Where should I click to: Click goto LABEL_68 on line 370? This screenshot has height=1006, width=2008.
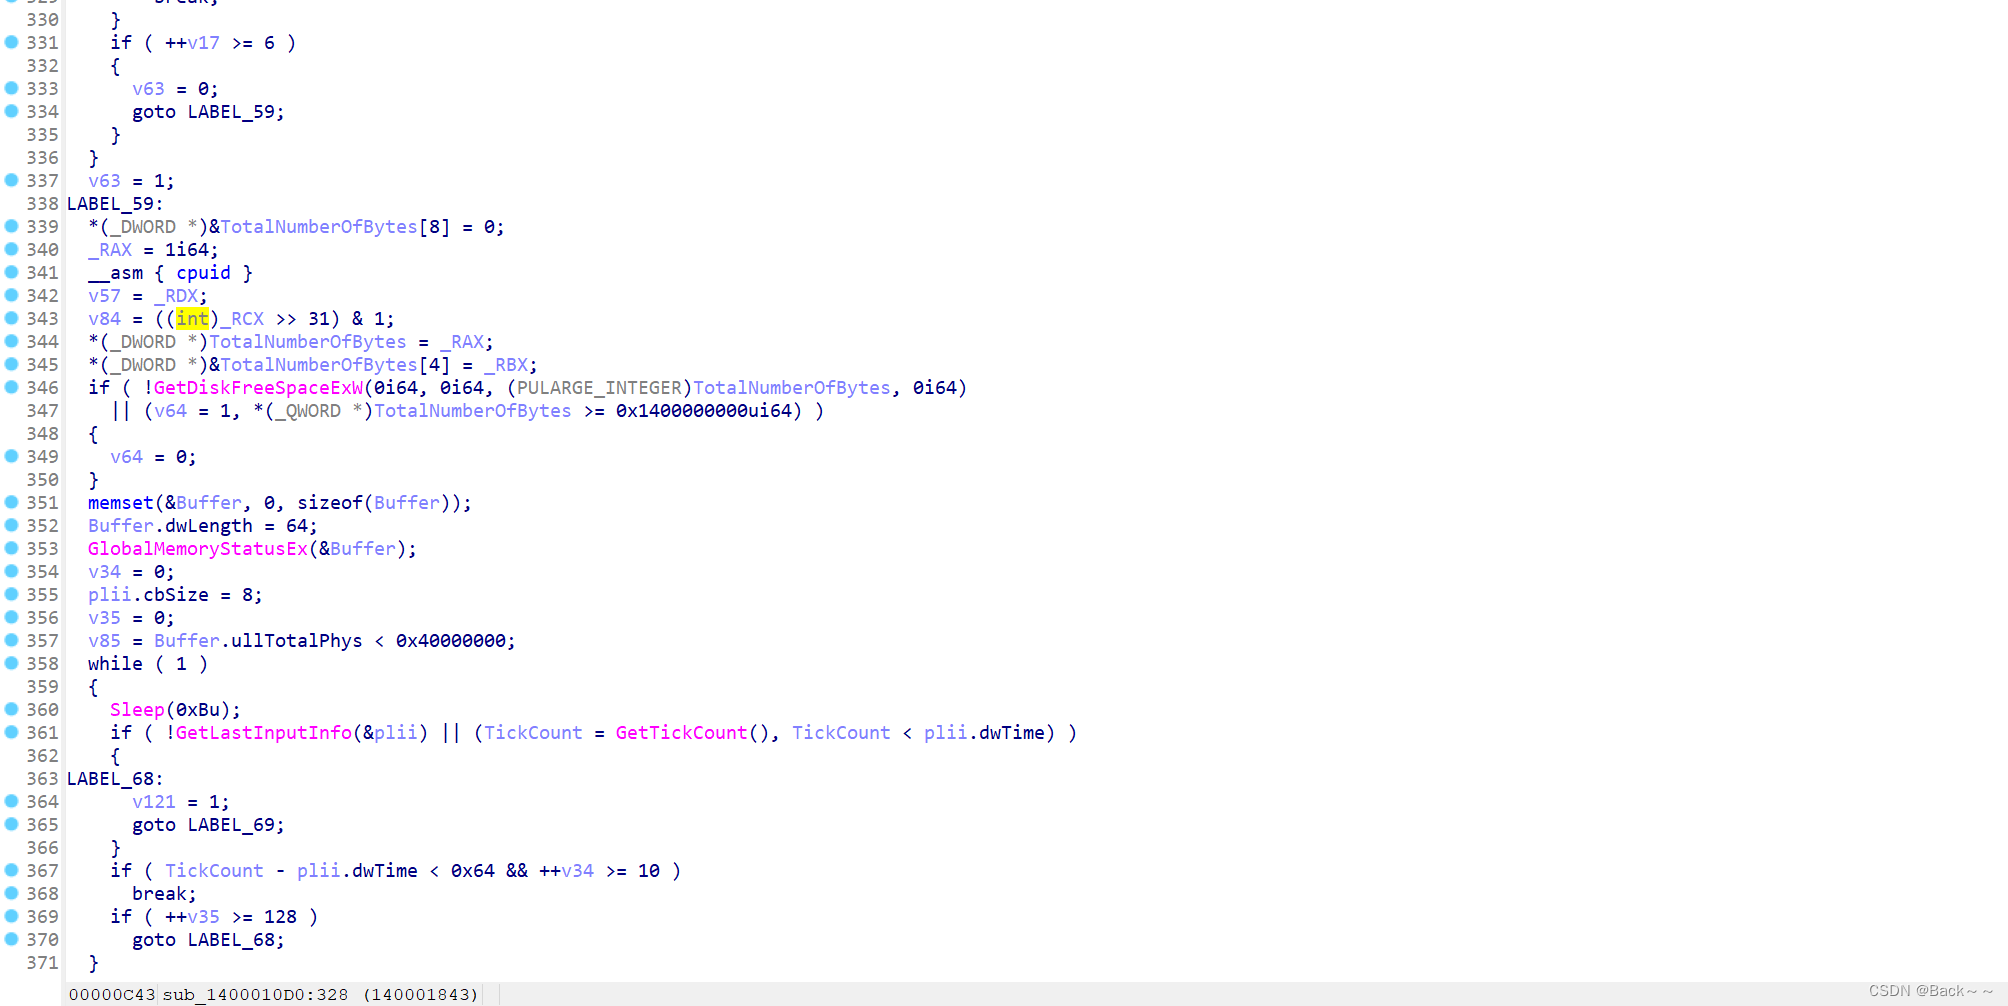(208, 940)
